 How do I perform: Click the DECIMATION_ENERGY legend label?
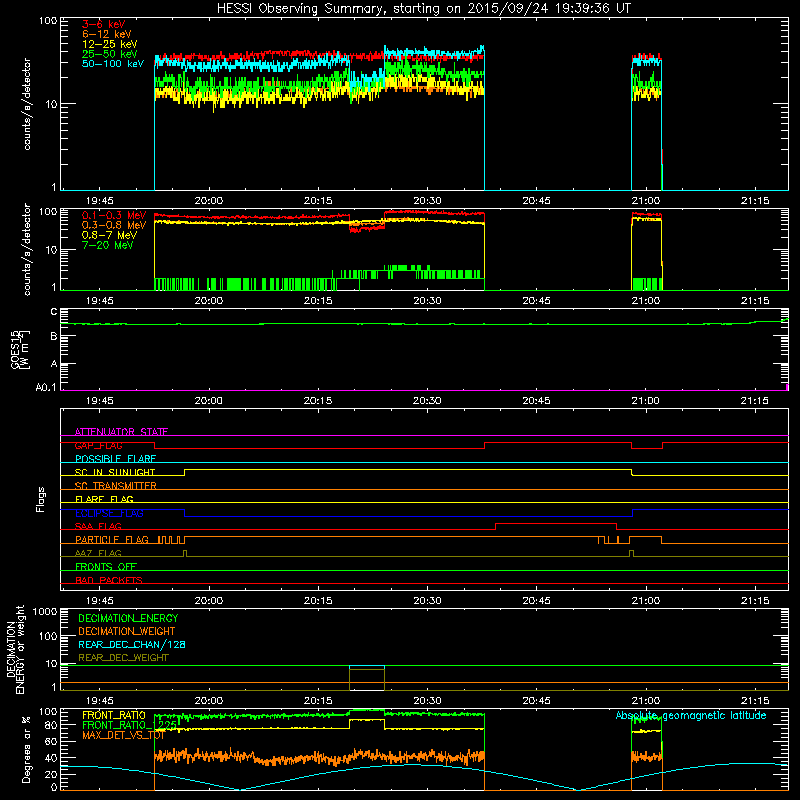pos(128,618)
